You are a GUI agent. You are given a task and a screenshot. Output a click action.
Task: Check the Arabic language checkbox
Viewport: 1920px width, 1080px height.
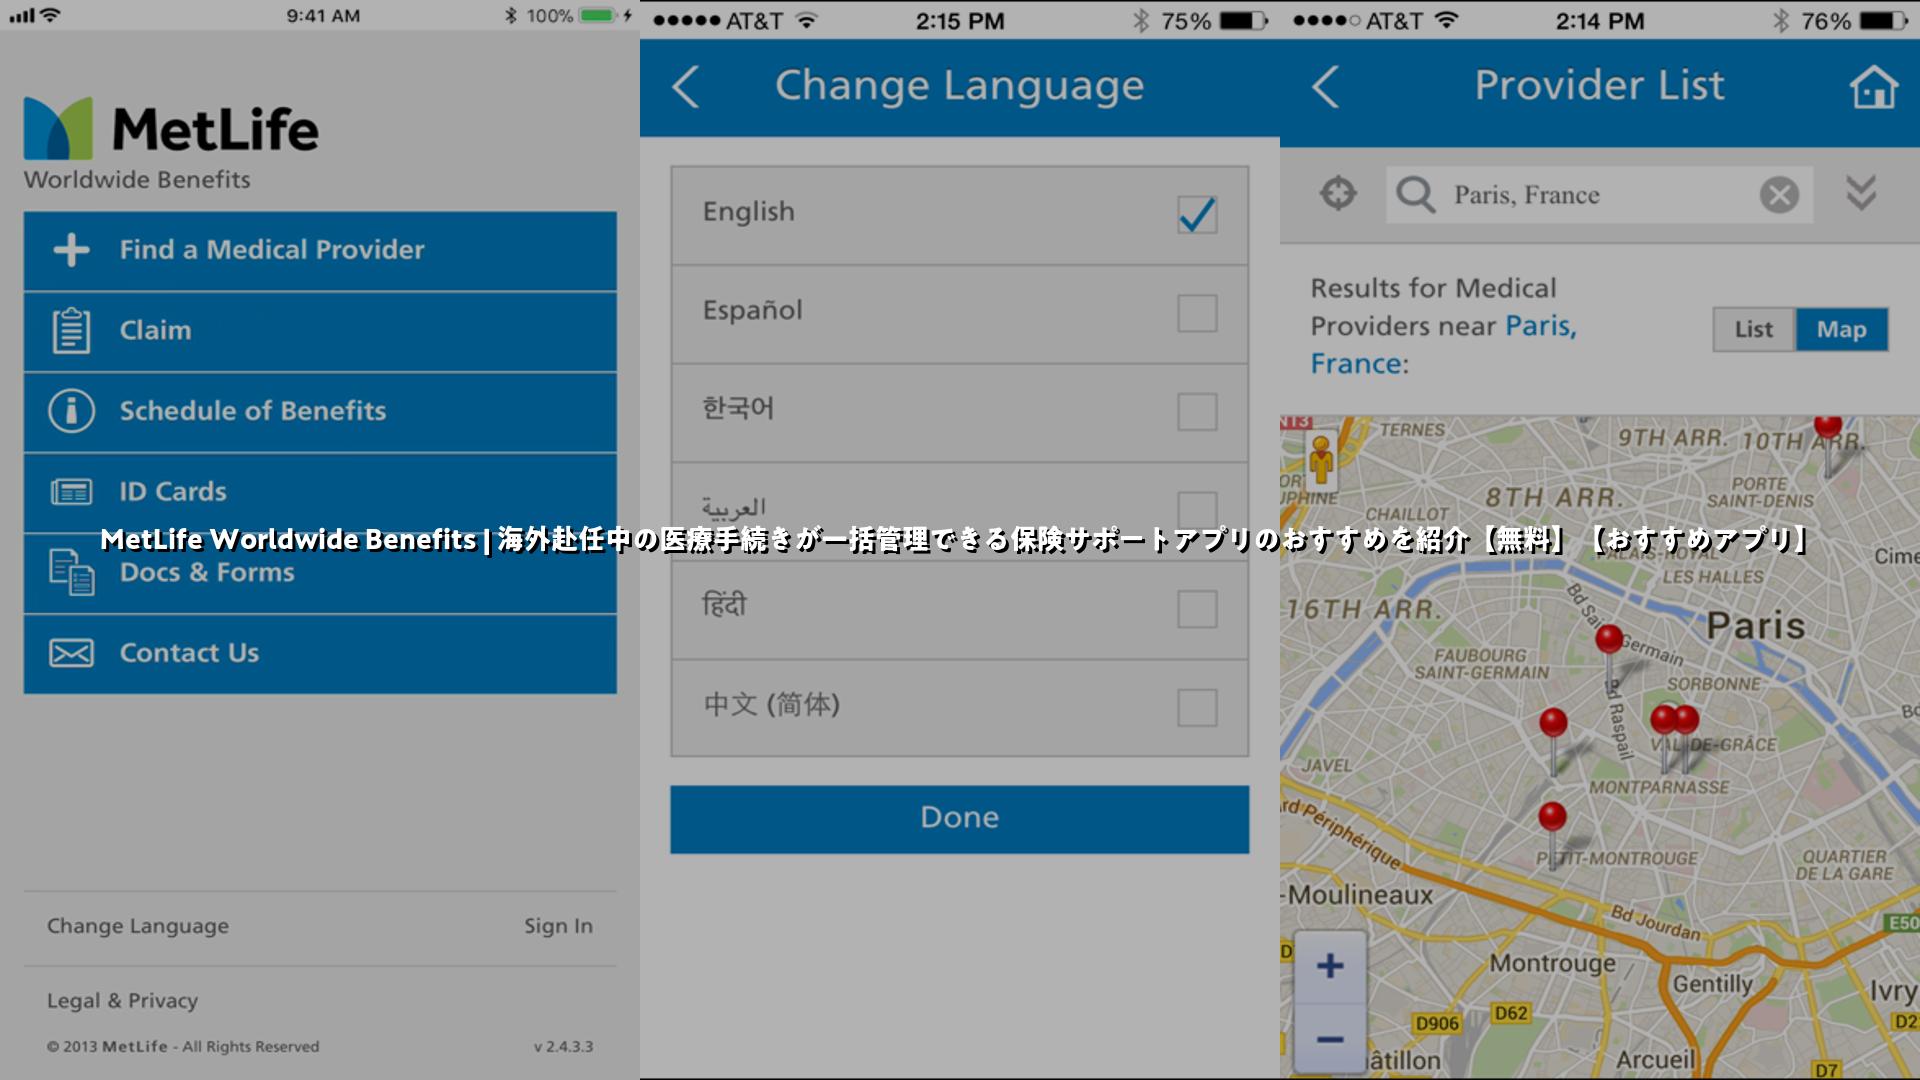click(1197, 510)
